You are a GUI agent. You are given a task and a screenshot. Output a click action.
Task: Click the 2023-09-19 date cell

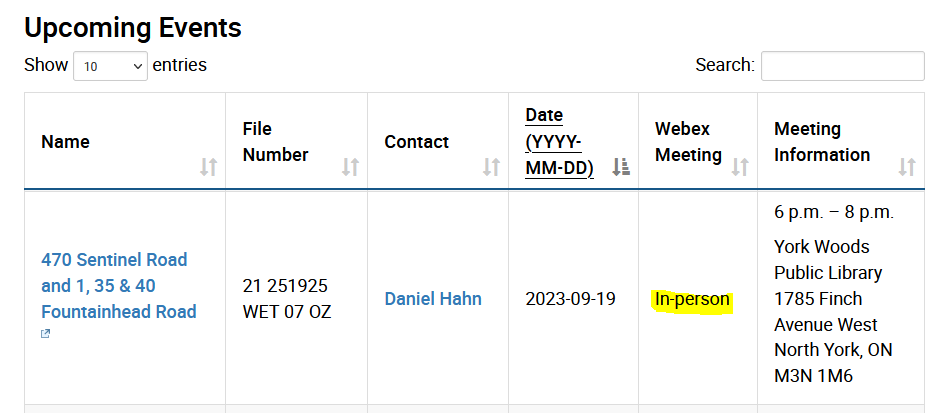(x=570, y=299)
